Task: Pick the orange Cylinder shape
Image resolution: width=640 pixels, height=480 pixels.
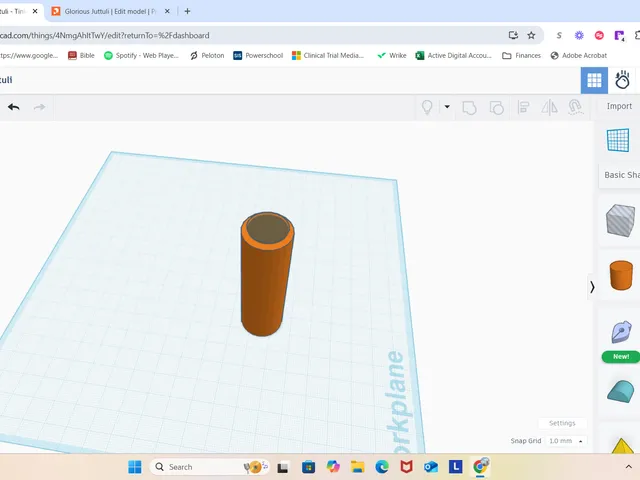Action: click(621, 275)
